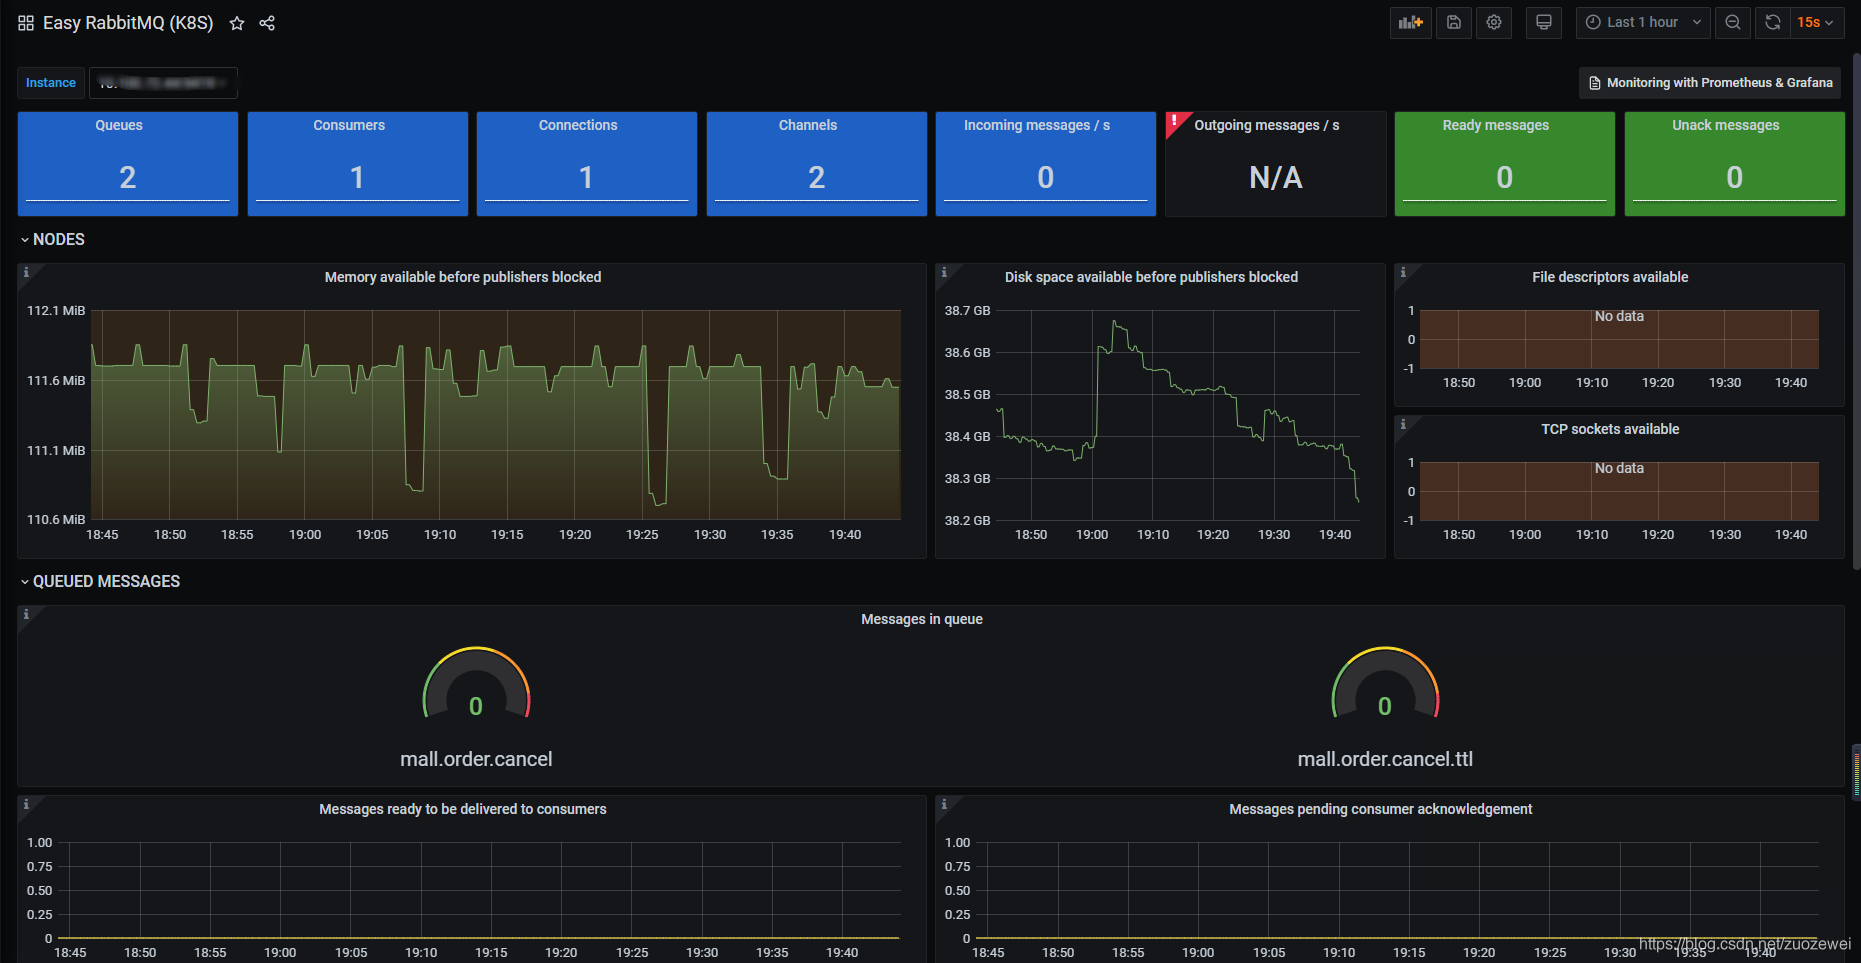1861x963 pixels.
Task: Open the Messages in queue panel title menu
Action: click(x=921, y=619)
